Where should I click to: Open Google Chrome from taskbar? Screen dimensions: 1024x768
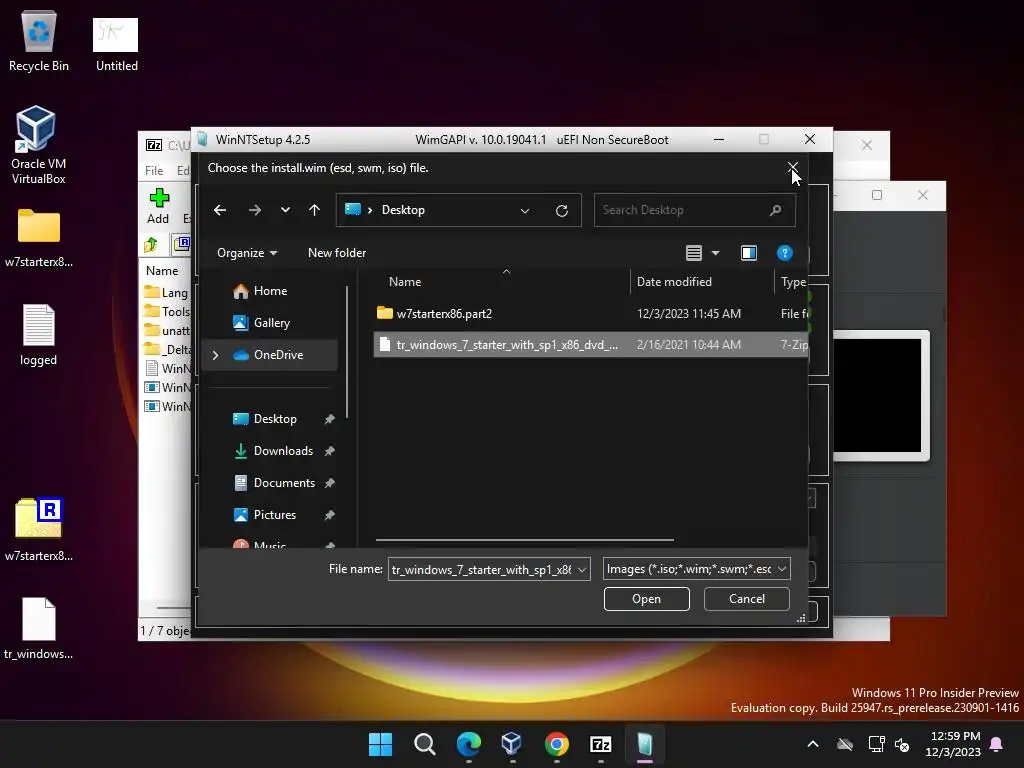pyautogui.click(x=556, y=744)
